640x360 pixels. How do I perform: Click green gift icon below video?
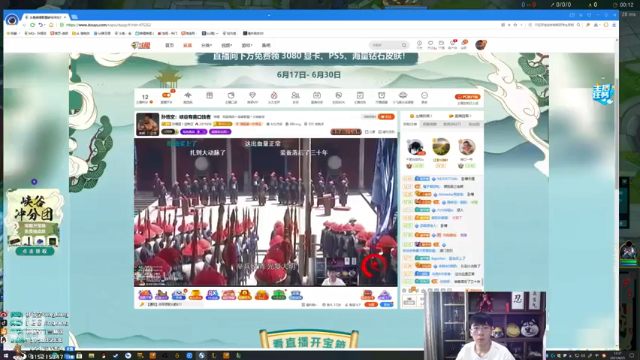[x=278, y=294]
